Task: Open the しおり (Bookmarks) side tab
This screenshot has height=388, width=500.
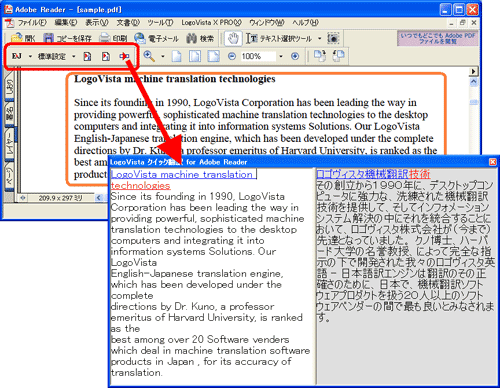Action: (x=9, y=86)
